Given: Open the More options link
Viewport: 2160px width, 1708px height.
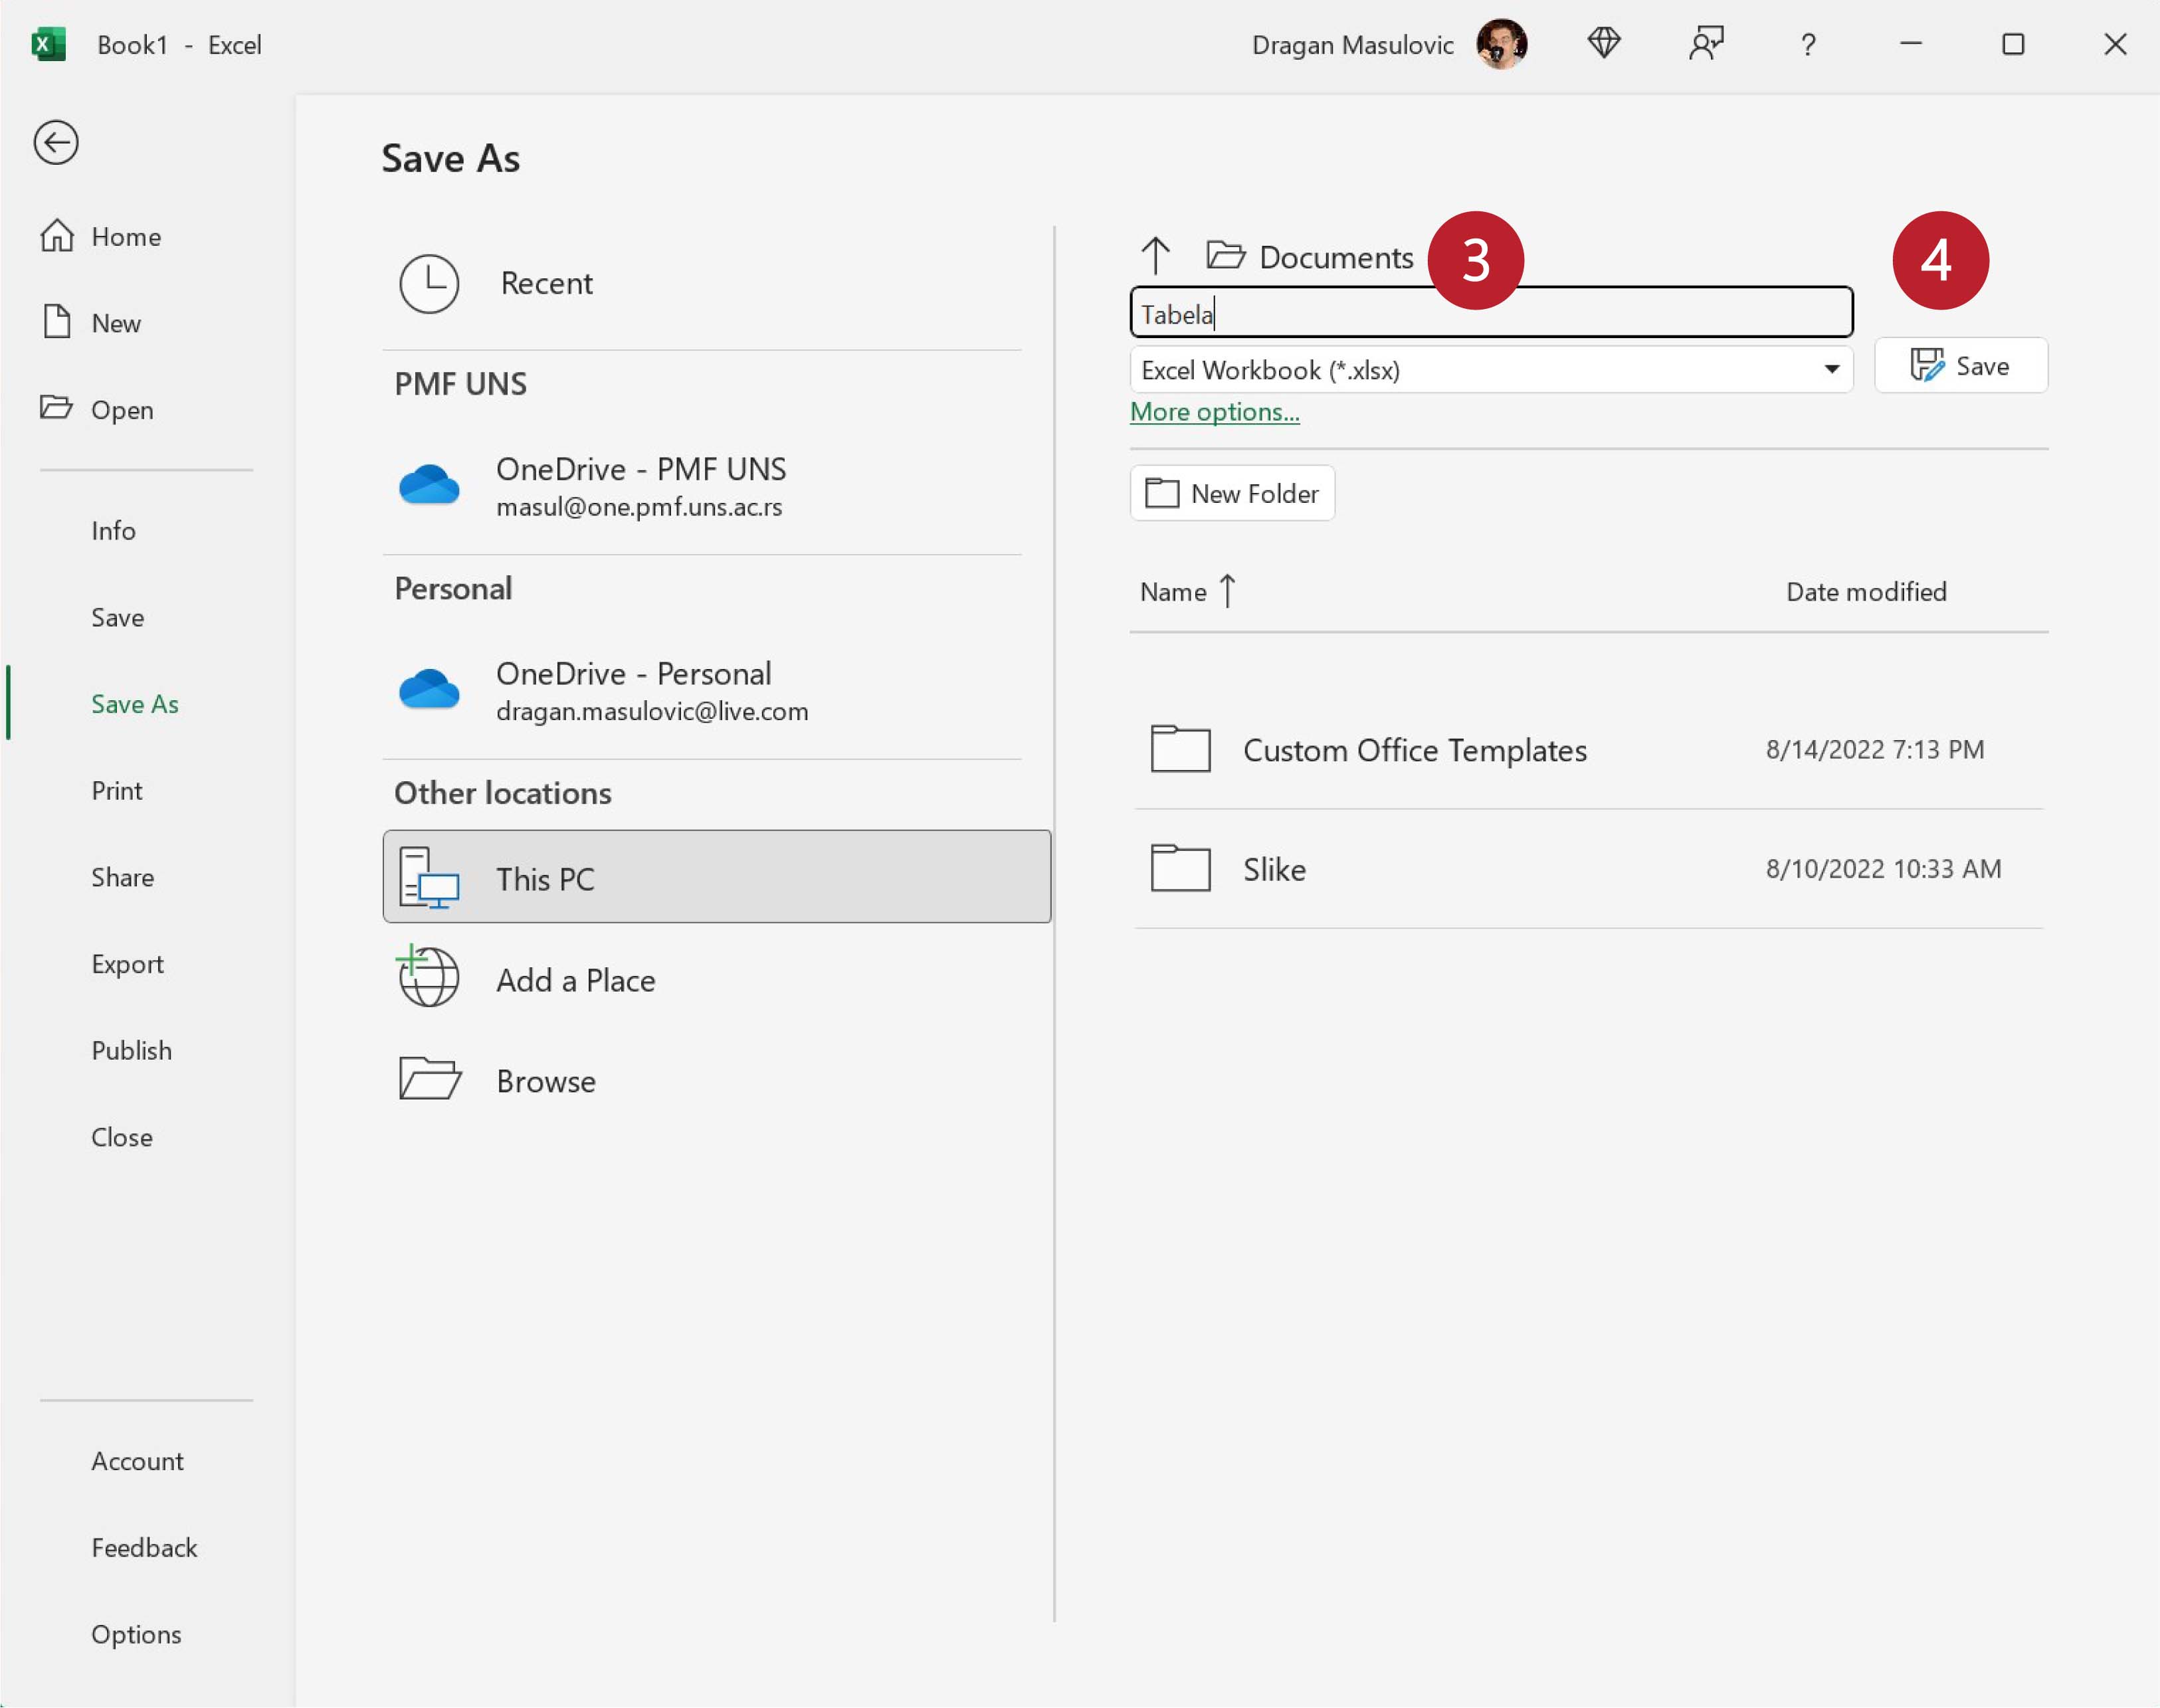Looking at the screenshot, I should [x=1214, y=412].
